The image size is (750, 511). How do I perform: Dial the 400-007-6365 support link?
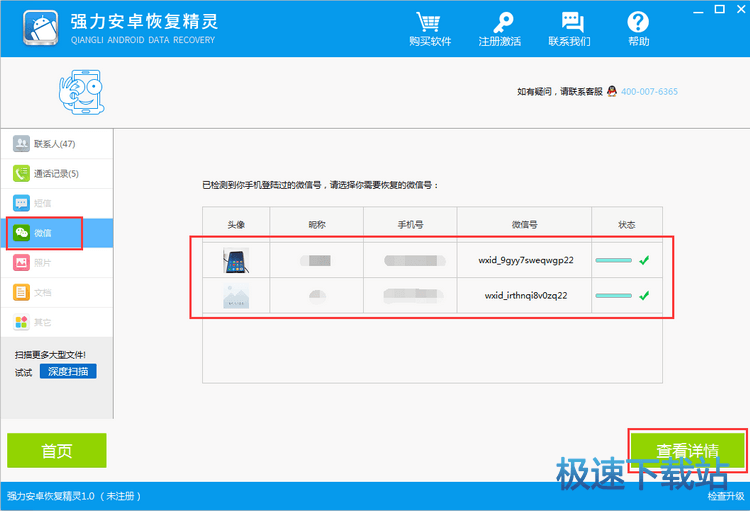click(x=649, y=91)
